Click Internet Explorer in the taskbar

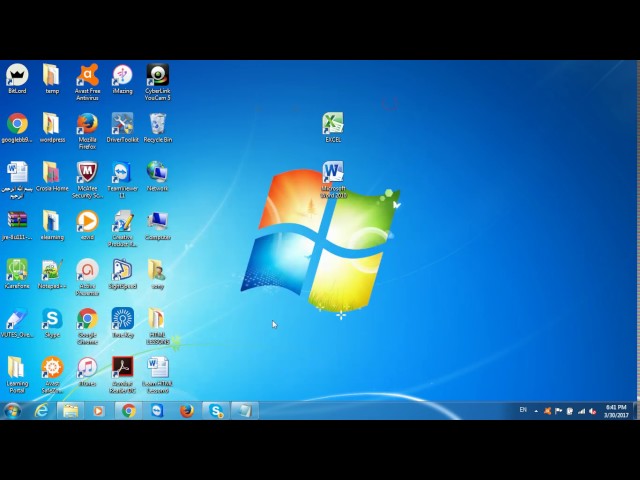(42, 410)
